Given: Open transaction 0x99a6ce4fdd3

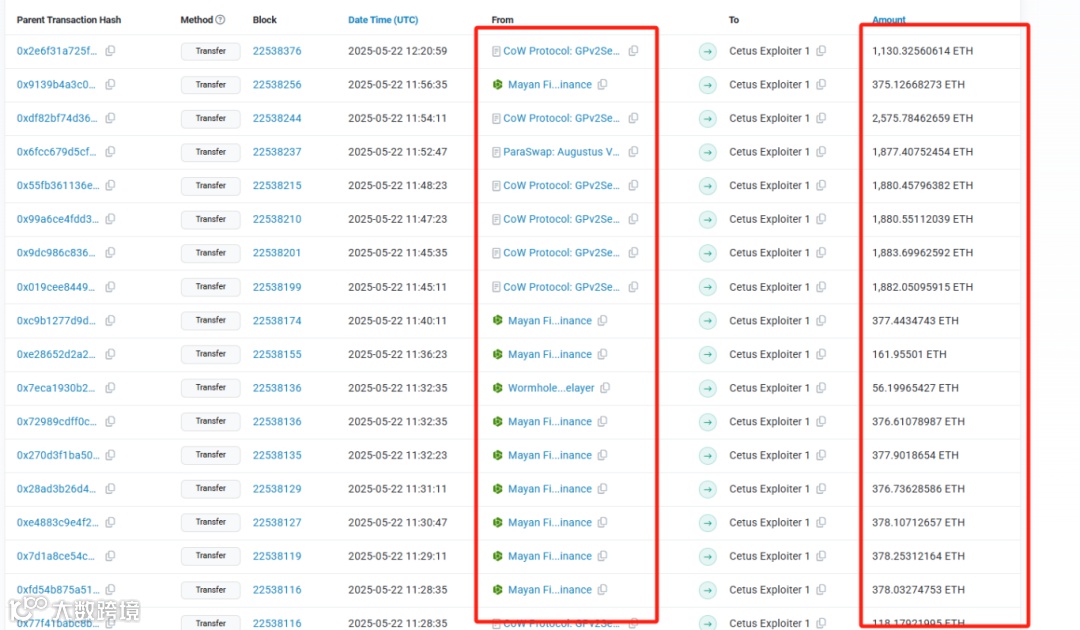Looking at the screenshot, I should [x=58, y=219].
